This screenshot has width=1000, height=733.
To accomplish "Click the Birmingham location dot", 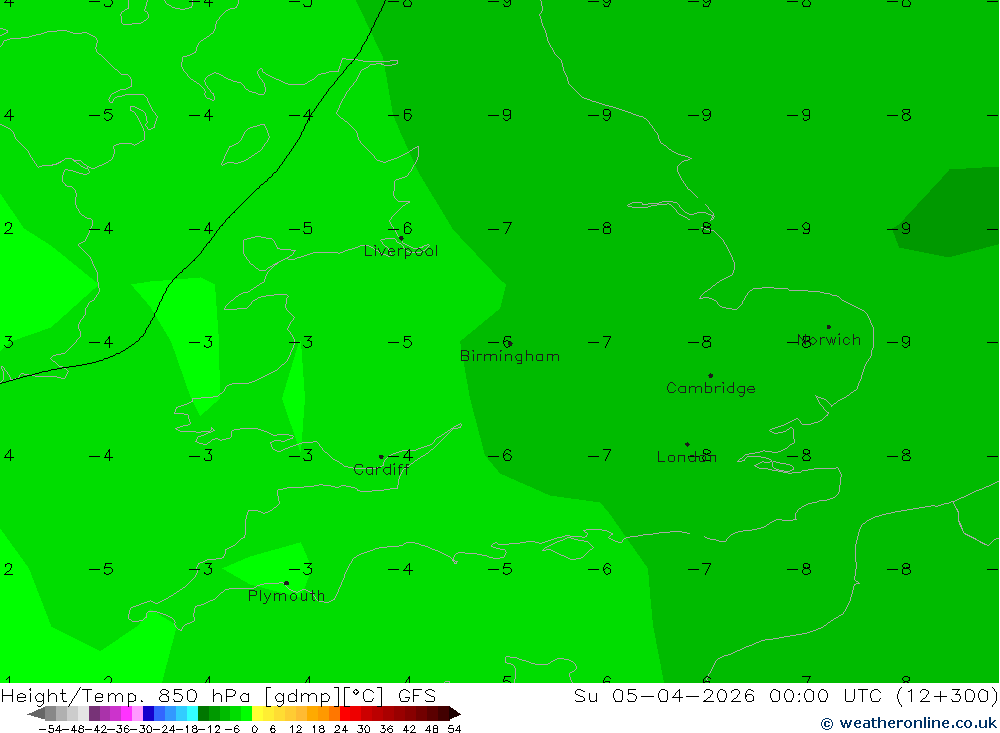I will point(509,343).
